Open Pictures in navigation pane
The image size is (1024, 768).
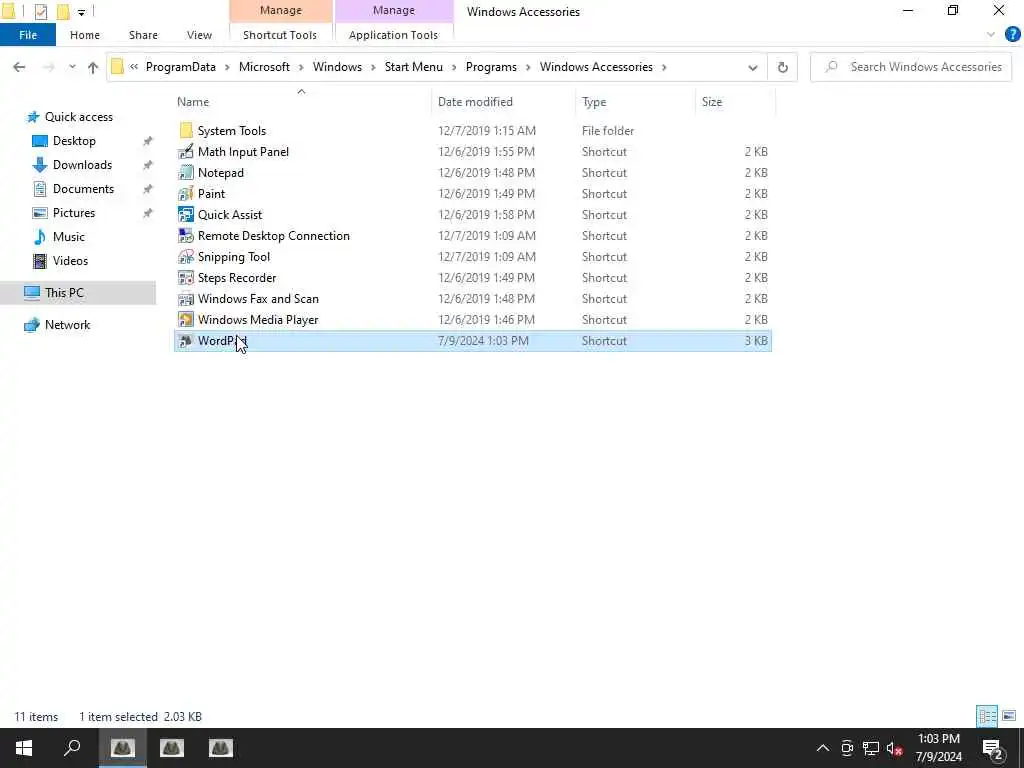point(73,213)
